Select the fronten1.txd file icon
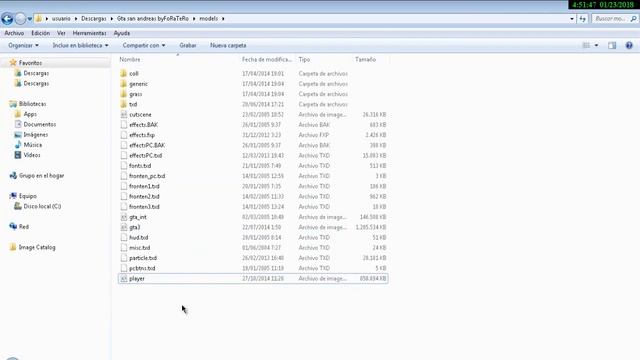 point(124,186)
